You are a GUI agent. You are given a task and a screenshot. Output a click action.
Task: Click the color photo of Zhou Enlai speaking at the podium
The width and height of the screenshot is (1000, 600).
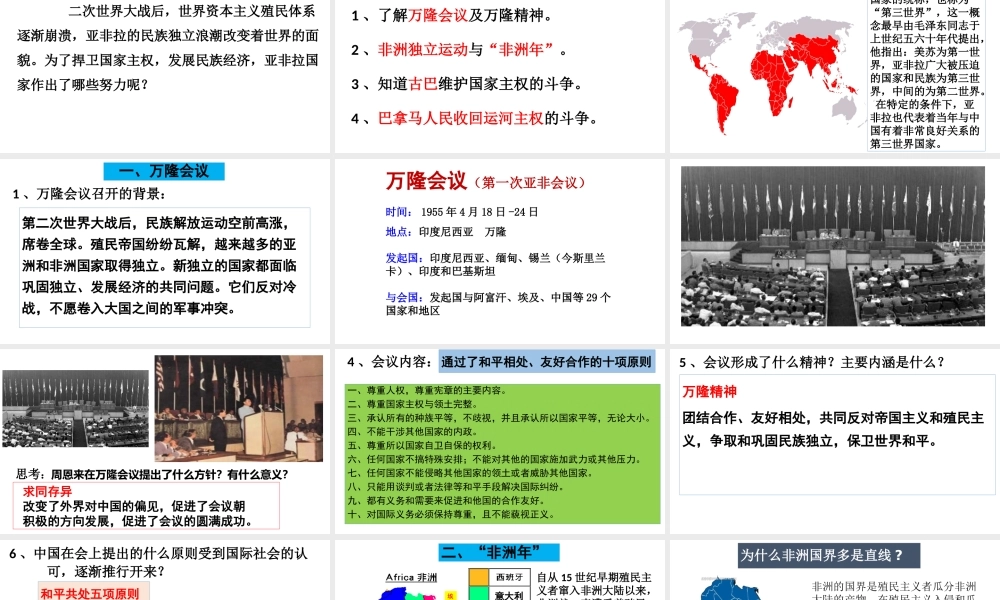[239, 408]
